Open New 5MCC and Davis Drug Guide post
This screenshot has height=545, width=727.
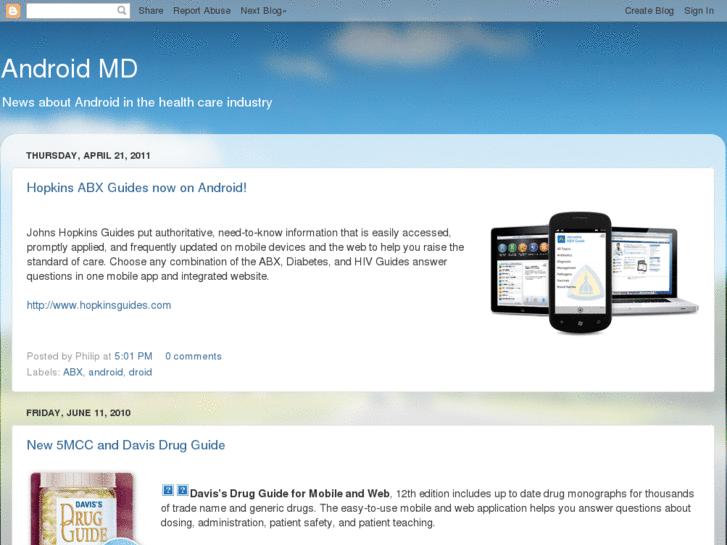coord(126,445)
